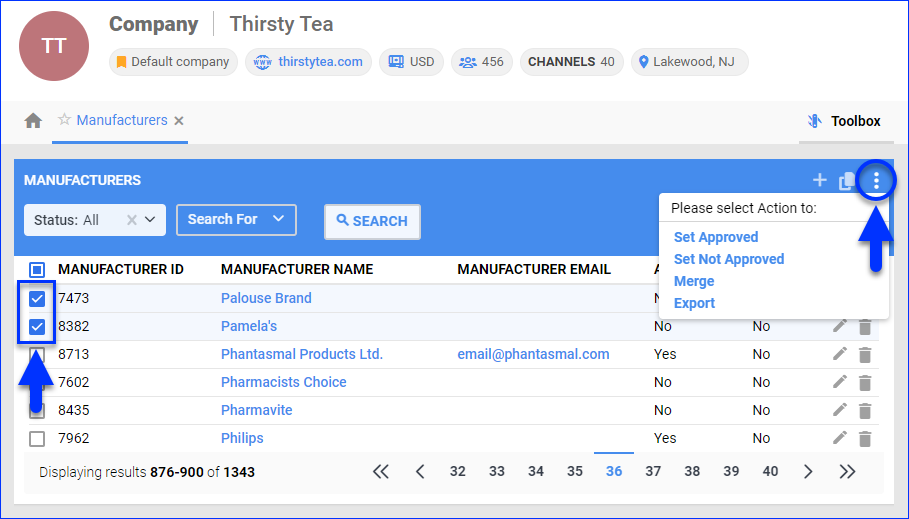Delete the Philips manufacturer row
This screenshot has width=909, height=519.
865,438
